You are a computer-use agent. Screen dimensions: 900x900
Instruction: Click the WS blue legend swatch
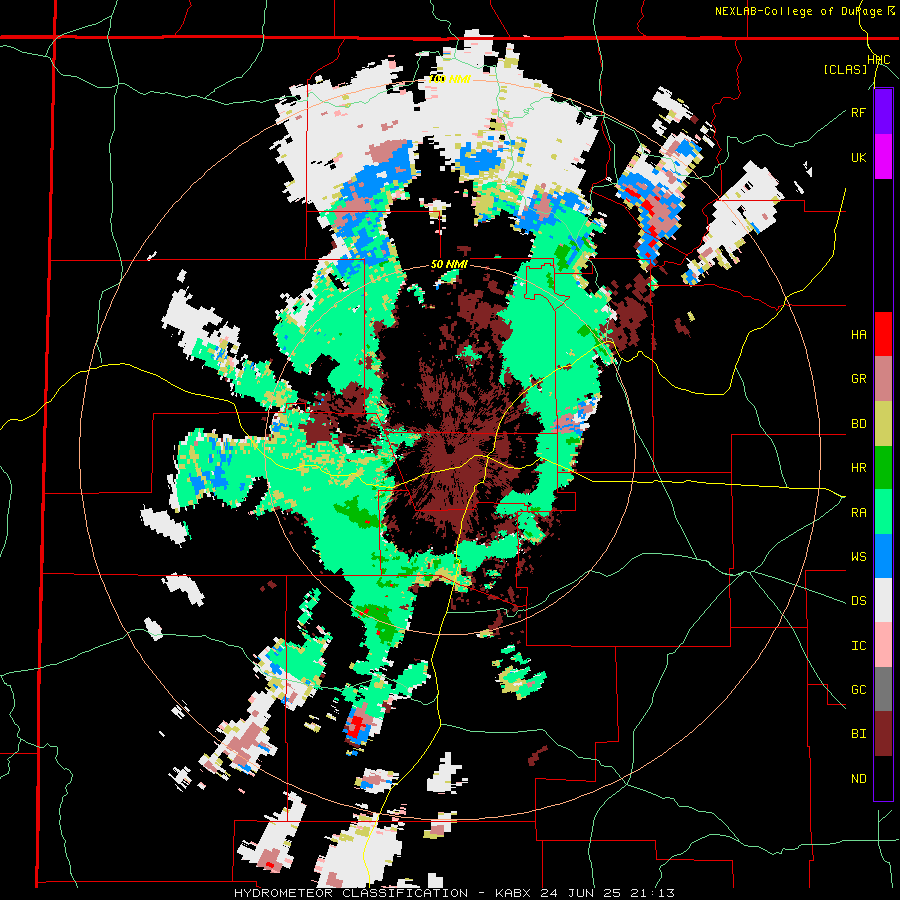coord(883,556)
